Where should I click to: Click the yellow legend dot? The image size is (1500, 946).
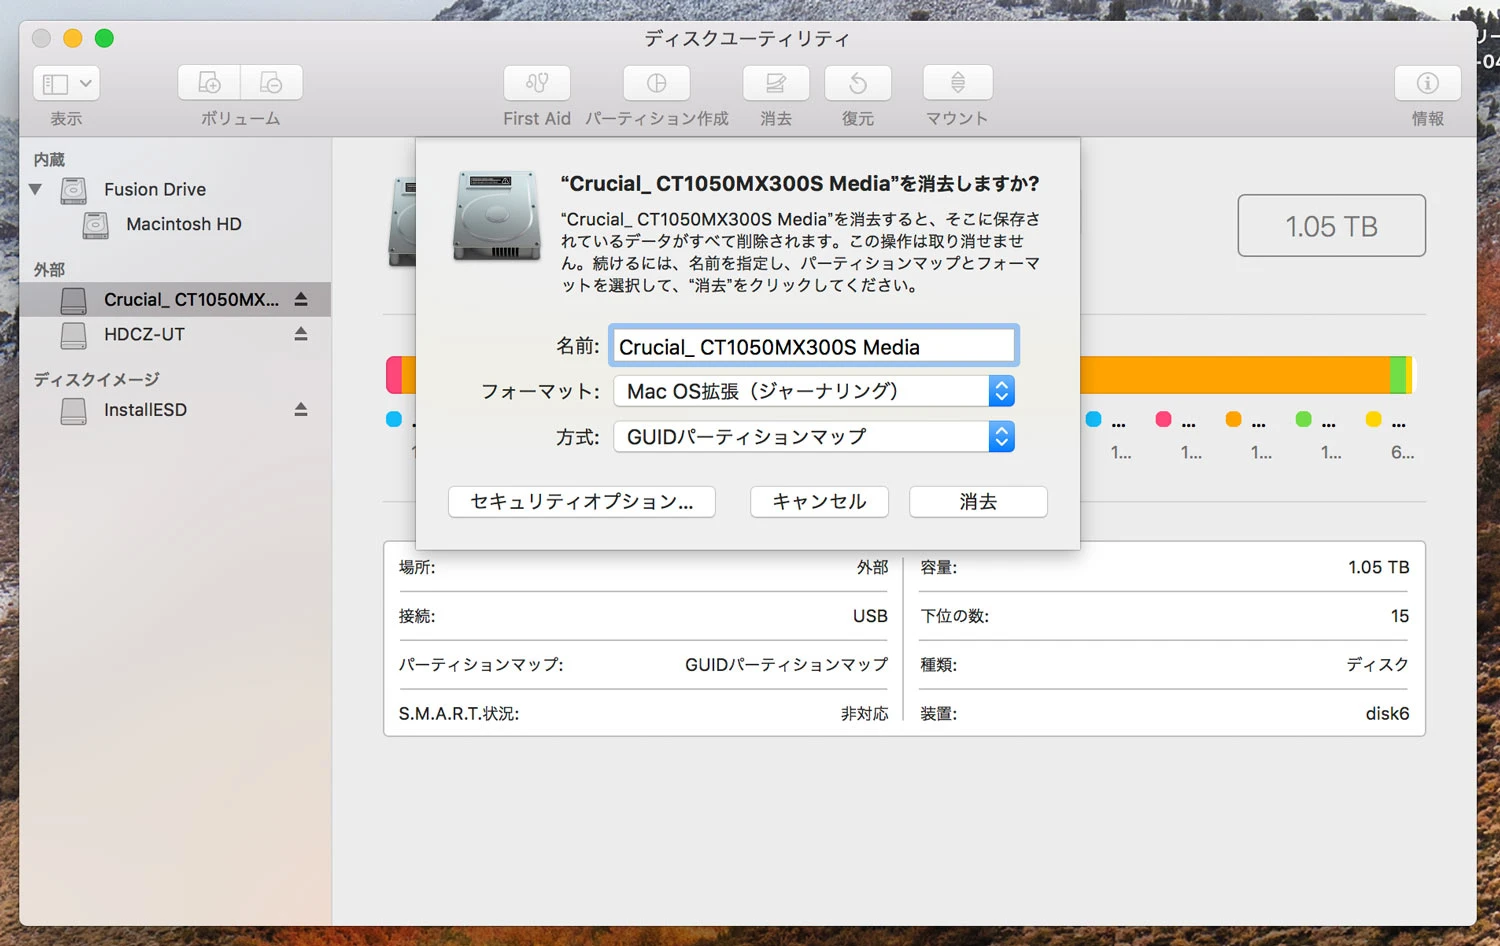tap(1373, 419)
